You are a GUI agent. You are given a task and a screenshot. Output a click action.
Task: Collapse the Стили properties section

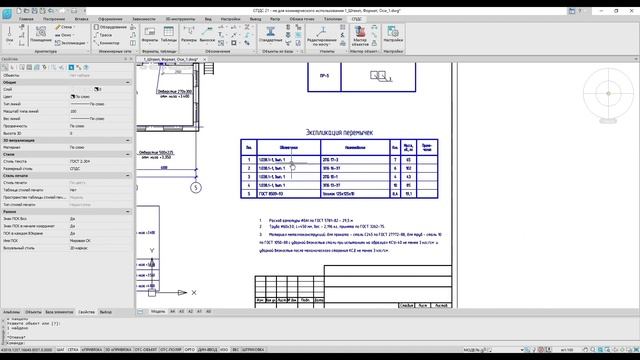coord(128,155)
